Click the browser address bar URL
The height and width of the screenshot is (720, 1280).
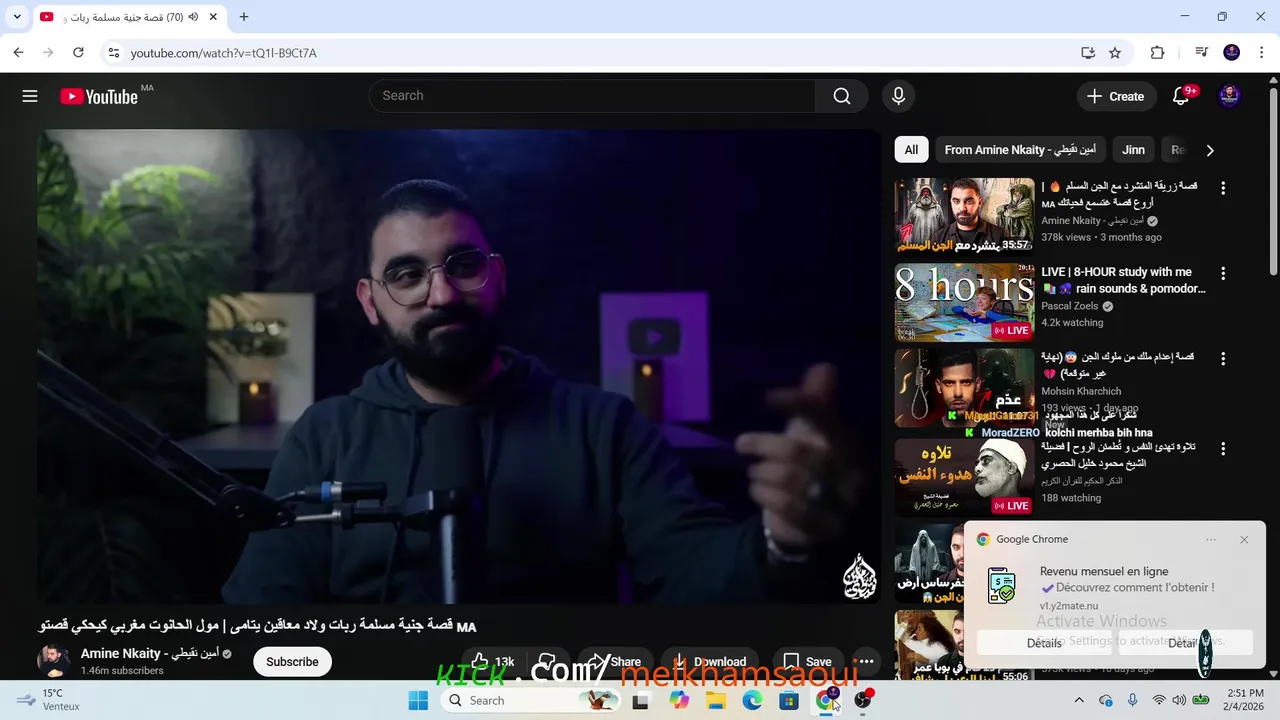click(x=223, y=53)
